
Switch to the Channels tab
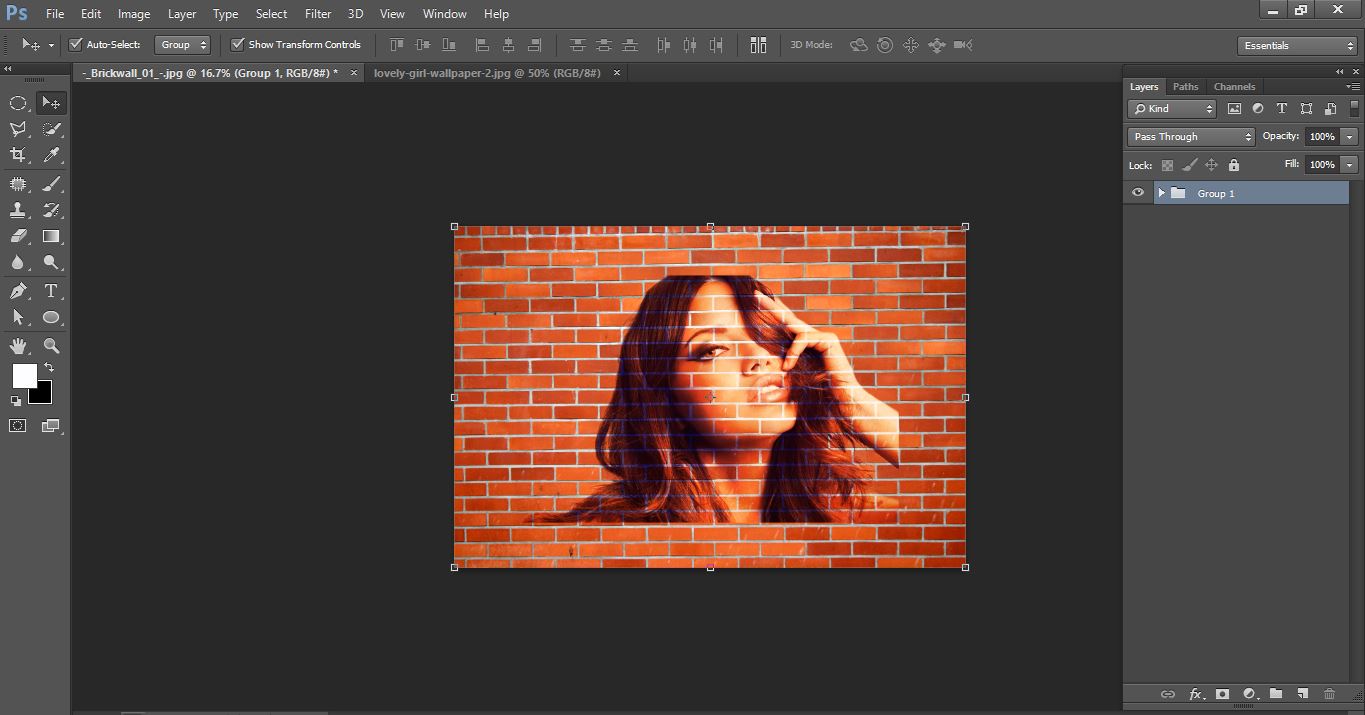click(1233, 86)
